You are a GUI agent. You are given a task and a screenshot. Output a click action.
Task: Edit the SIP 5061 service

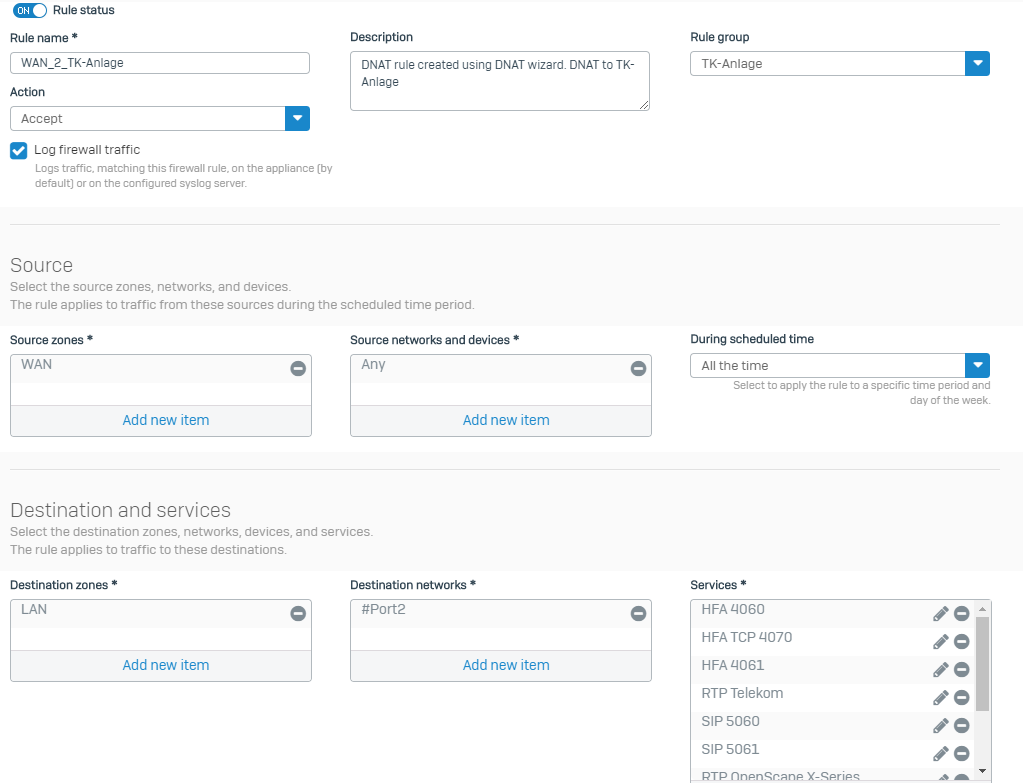(x=941, y=754)
